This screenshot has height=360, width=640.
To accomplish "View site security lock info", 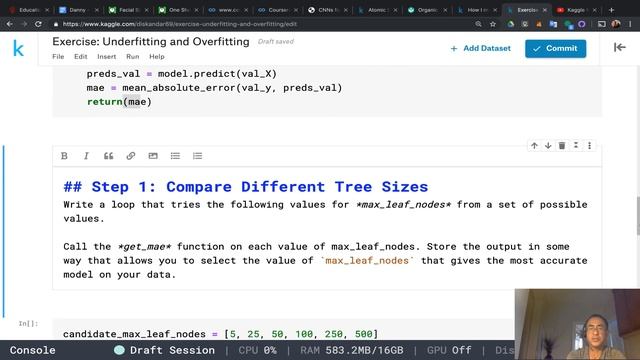I will (x=56, y=24).
